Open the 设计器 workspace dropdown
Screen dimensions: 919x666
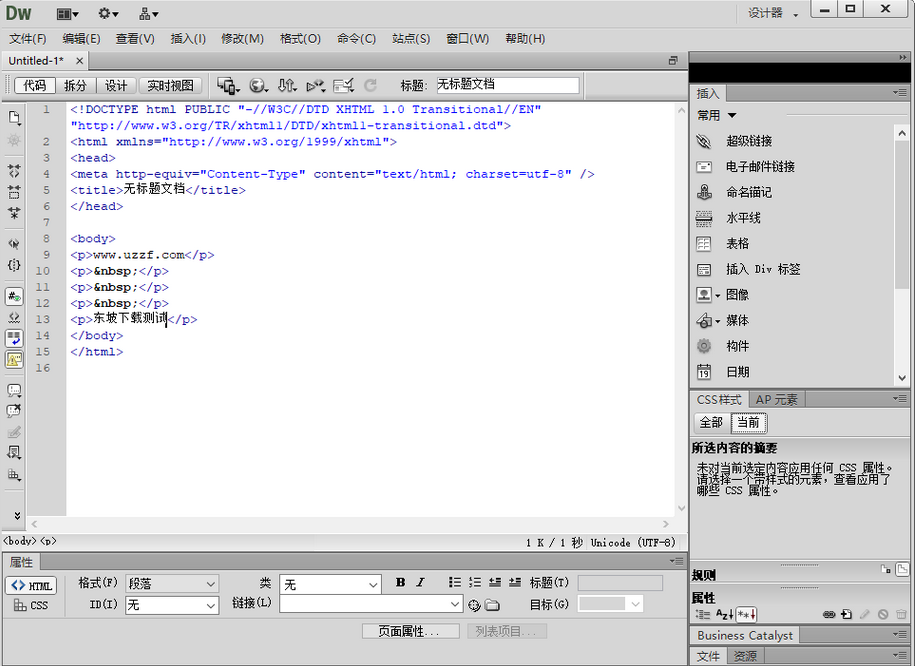coord(772,13)
